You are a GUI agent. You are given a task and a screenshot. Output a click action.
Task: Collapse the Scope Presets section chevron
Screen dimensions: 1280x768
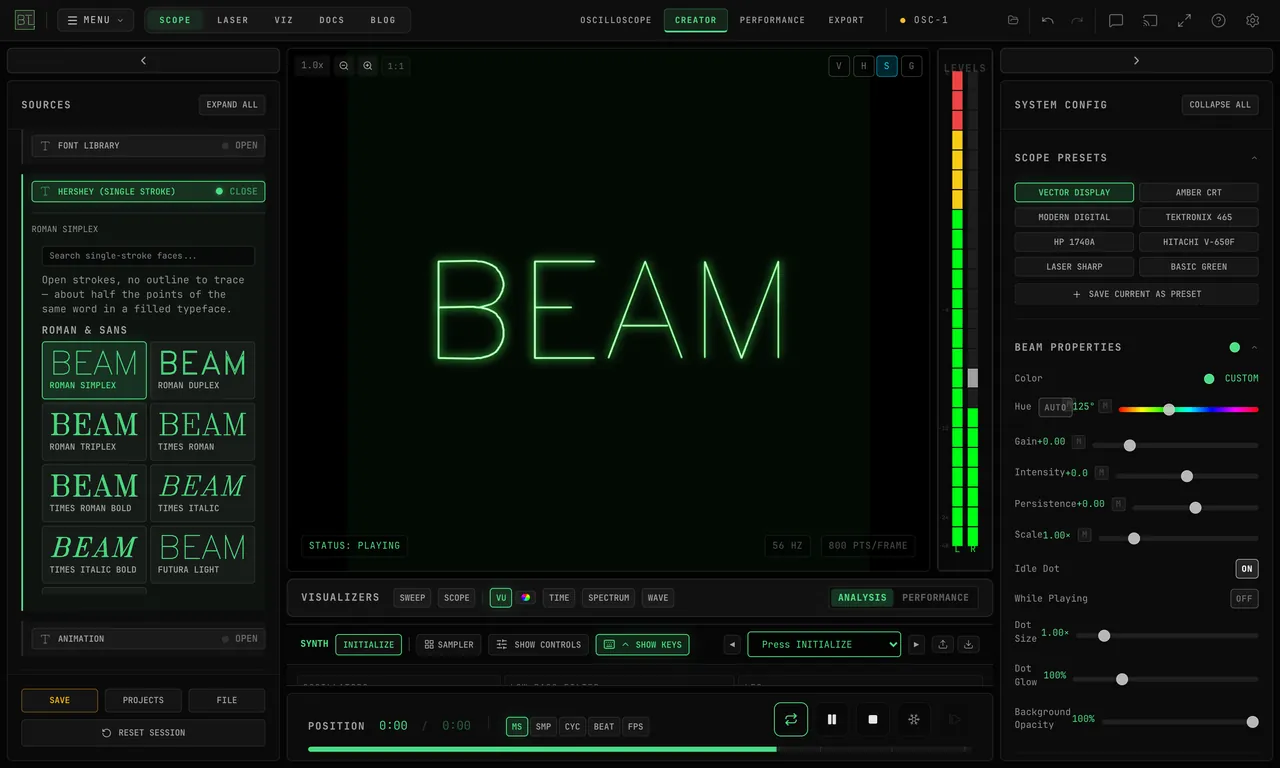coord(1254,158)
